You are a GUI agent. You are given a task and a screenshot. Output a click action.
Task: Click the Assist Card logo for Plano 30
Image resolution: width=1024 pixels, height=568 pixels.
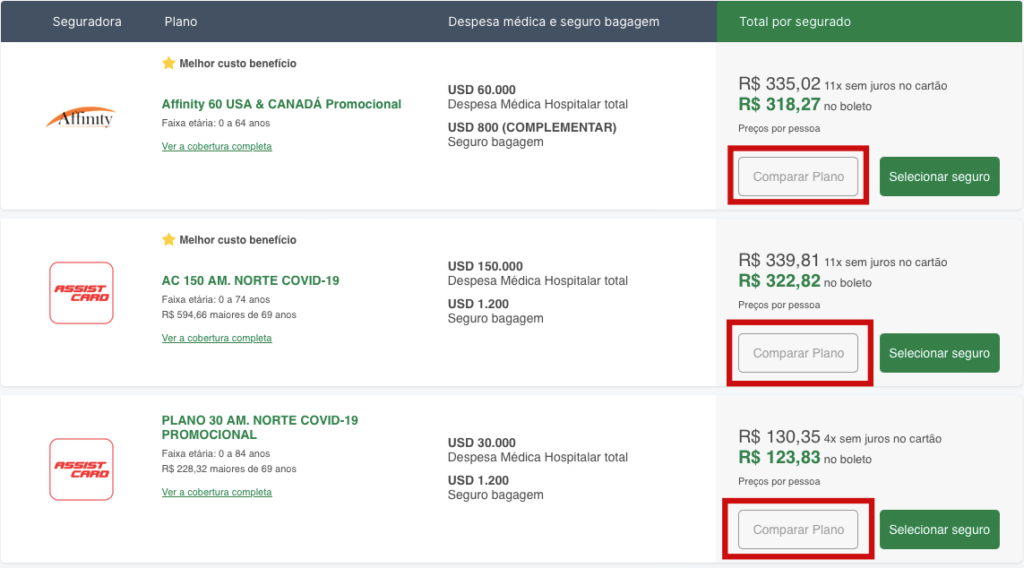coord(81,469)
